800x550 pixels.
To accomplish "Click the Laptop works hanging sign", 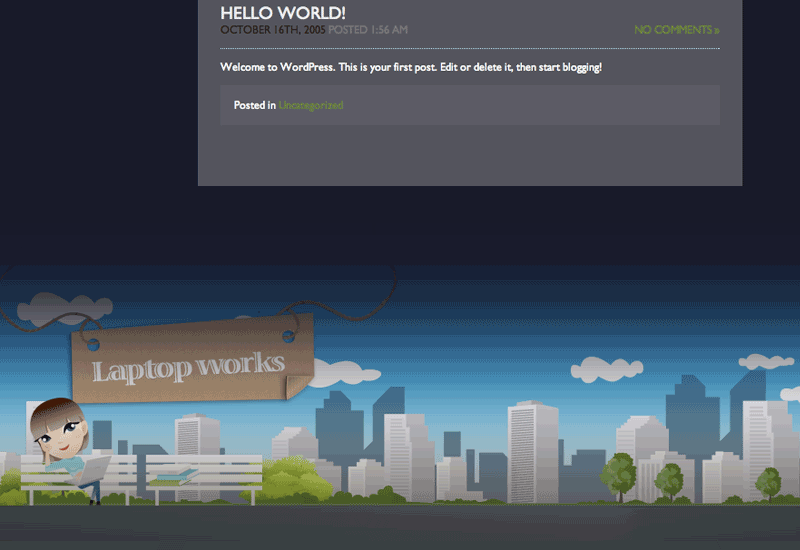I will click(x=192, y=358).
